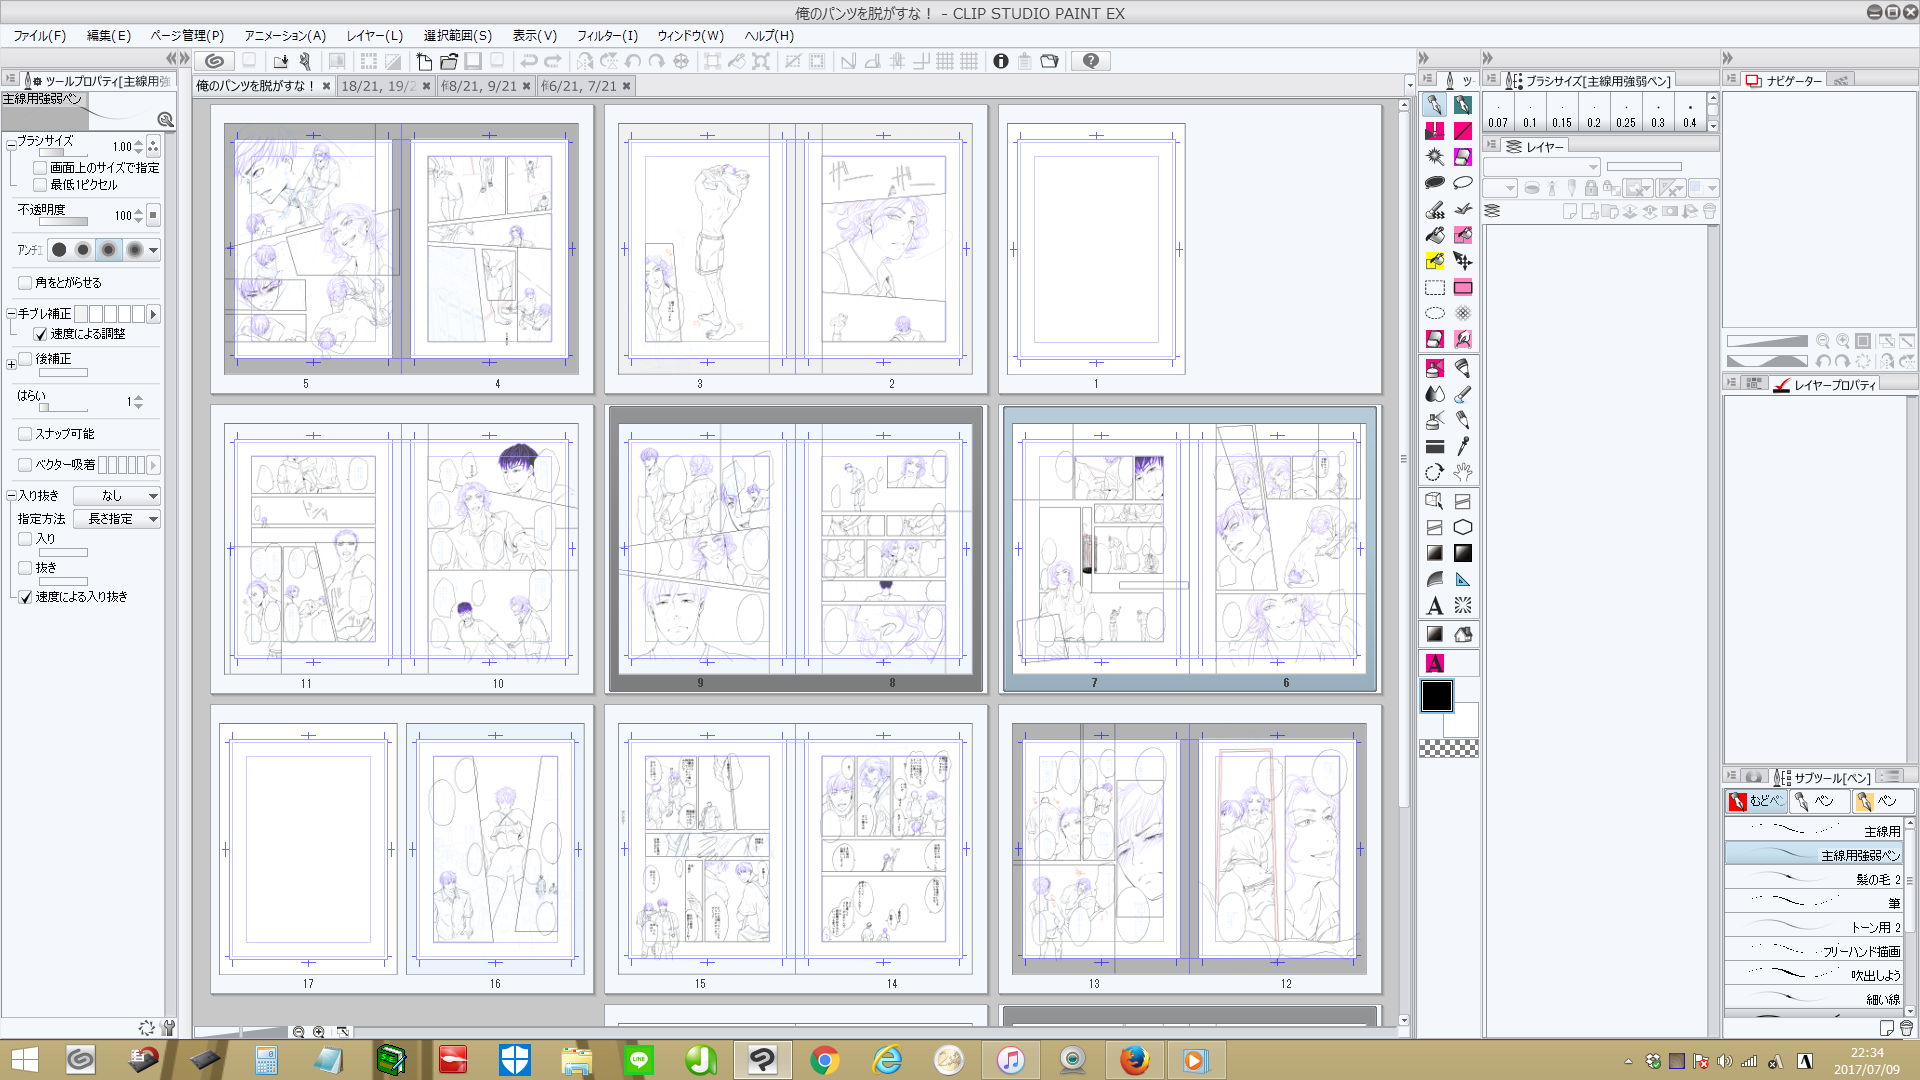The height and width of the screenshot is (1080, 1920).
Task: Select the sparkle Auto select wand tool
Action: (x=1434, y=157)
